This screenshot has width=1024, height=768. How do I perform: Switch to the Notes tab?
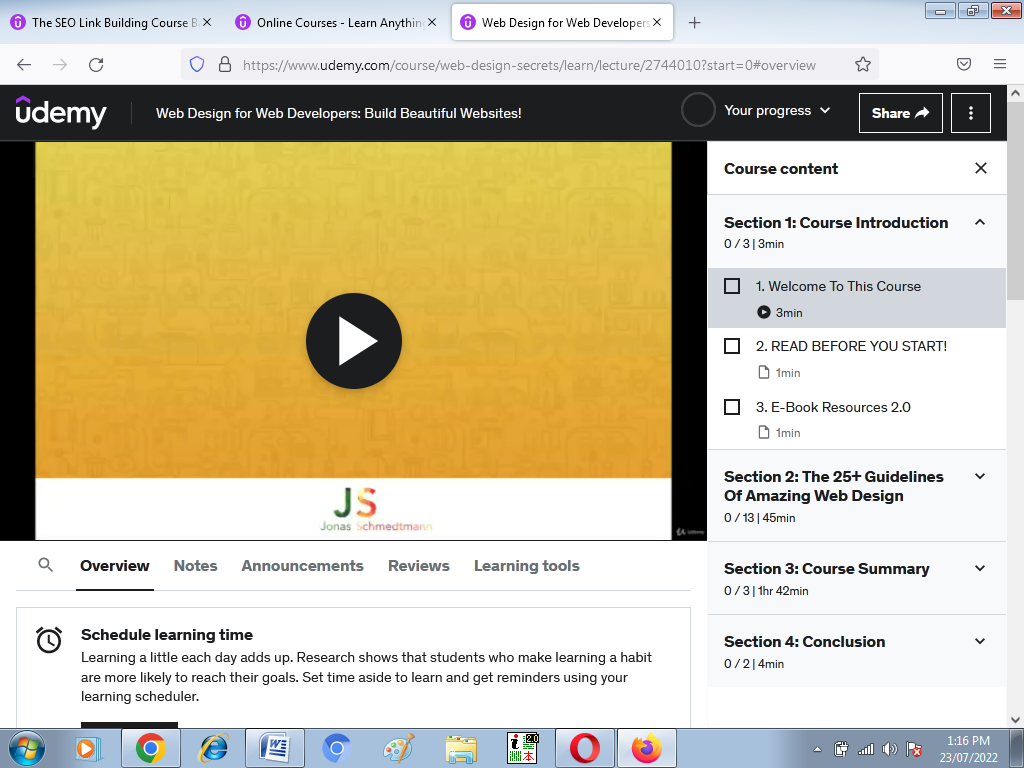point(195,566)
